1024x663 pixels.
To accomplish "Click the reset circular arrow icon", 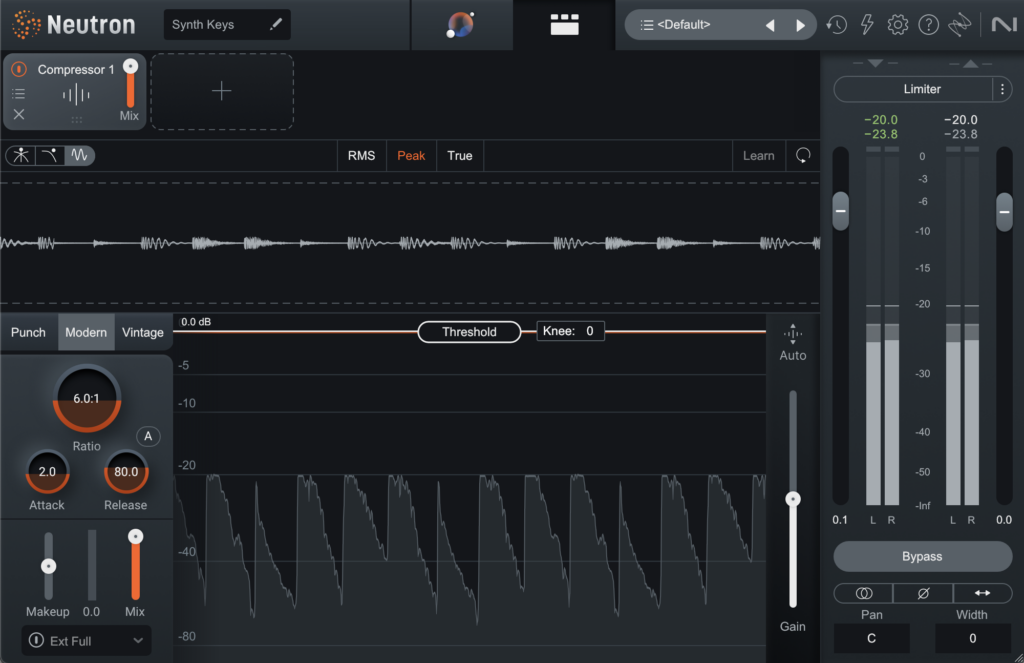I will (803, 155).
